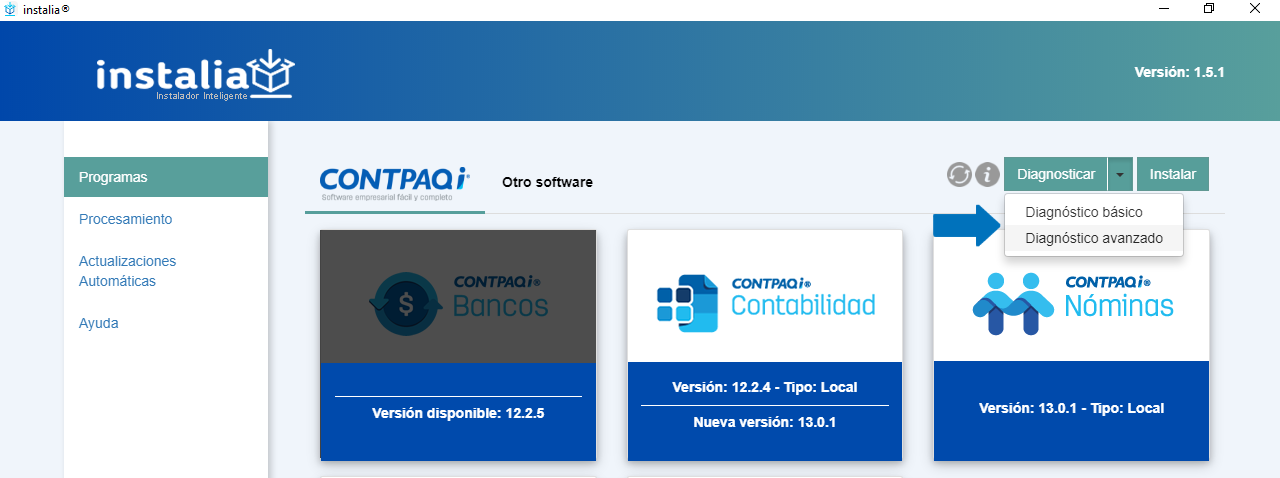
Task: Click Bancos available version 12.2.5 label
Action: [x=458, y=412]
